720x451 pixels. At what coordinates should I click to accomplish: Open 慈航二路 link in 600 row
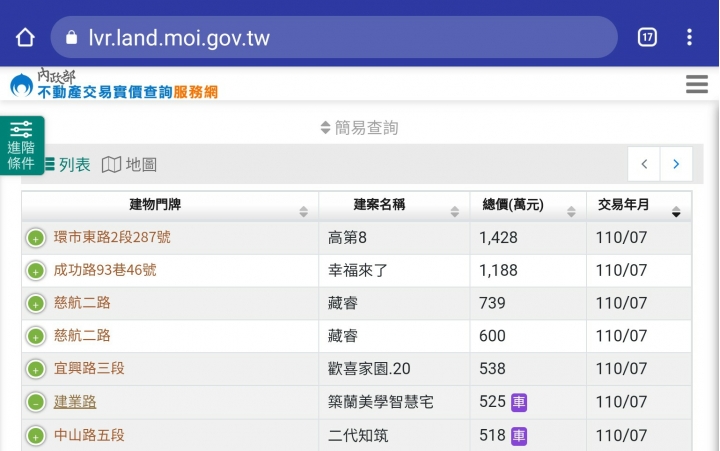(x=82, y=335)
